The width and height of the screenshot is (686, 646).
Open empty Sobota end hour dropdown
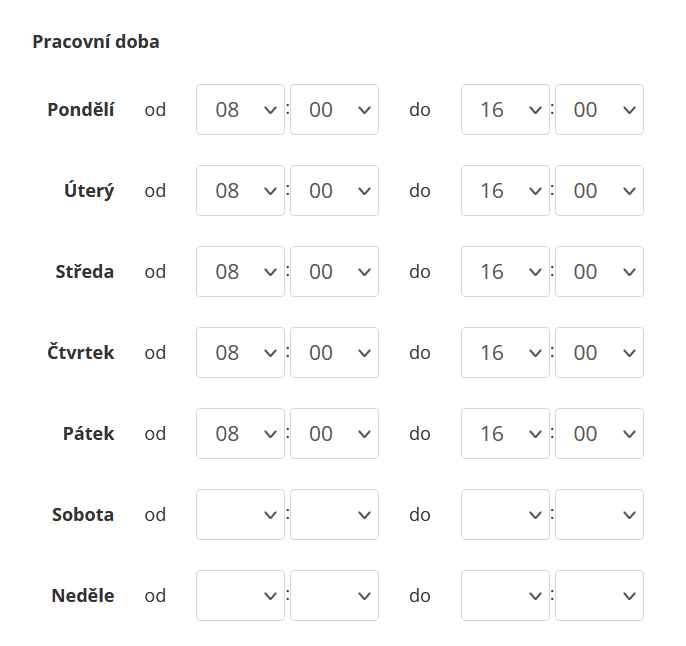tap(505, 515)
